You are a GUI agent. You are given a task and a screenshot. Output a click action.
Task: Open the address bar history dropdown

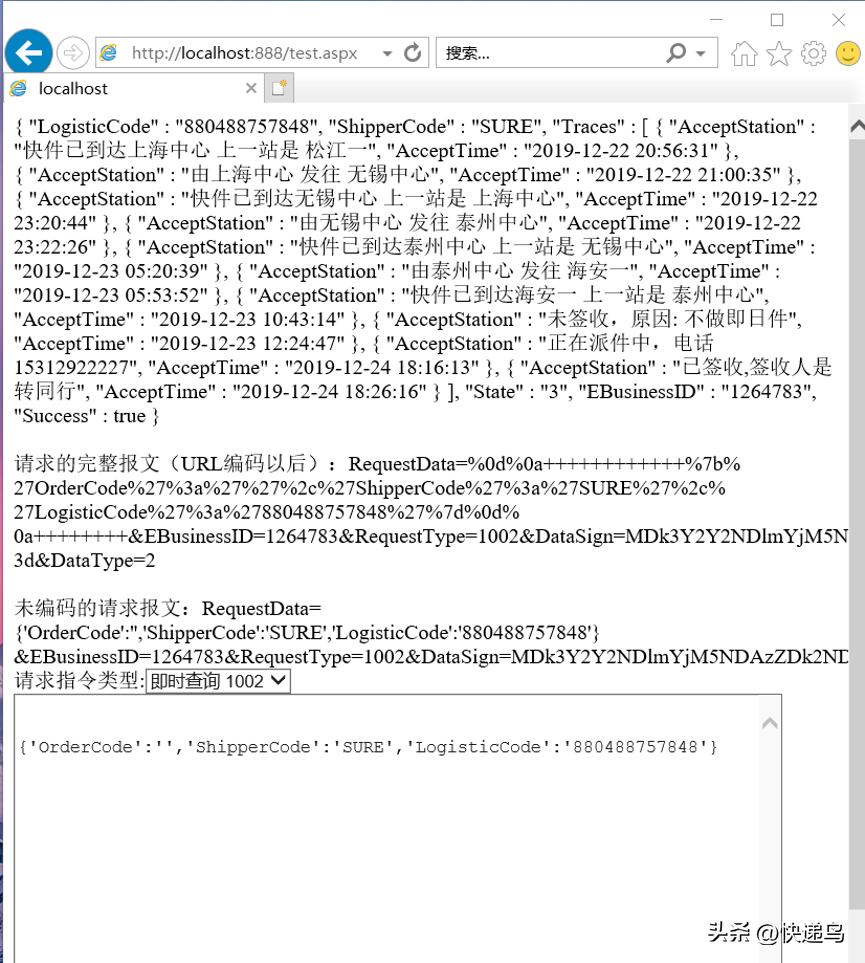387,52
